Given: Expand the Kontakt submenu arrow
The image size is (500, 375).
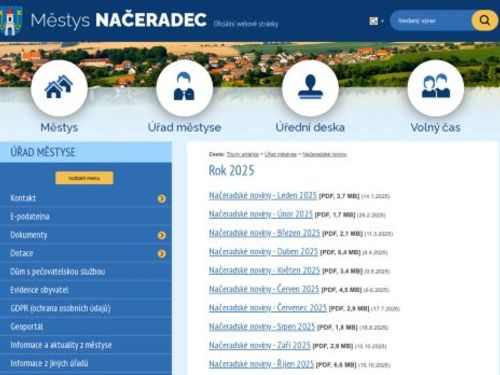Looking at the screenshot, I should point(162,199).
